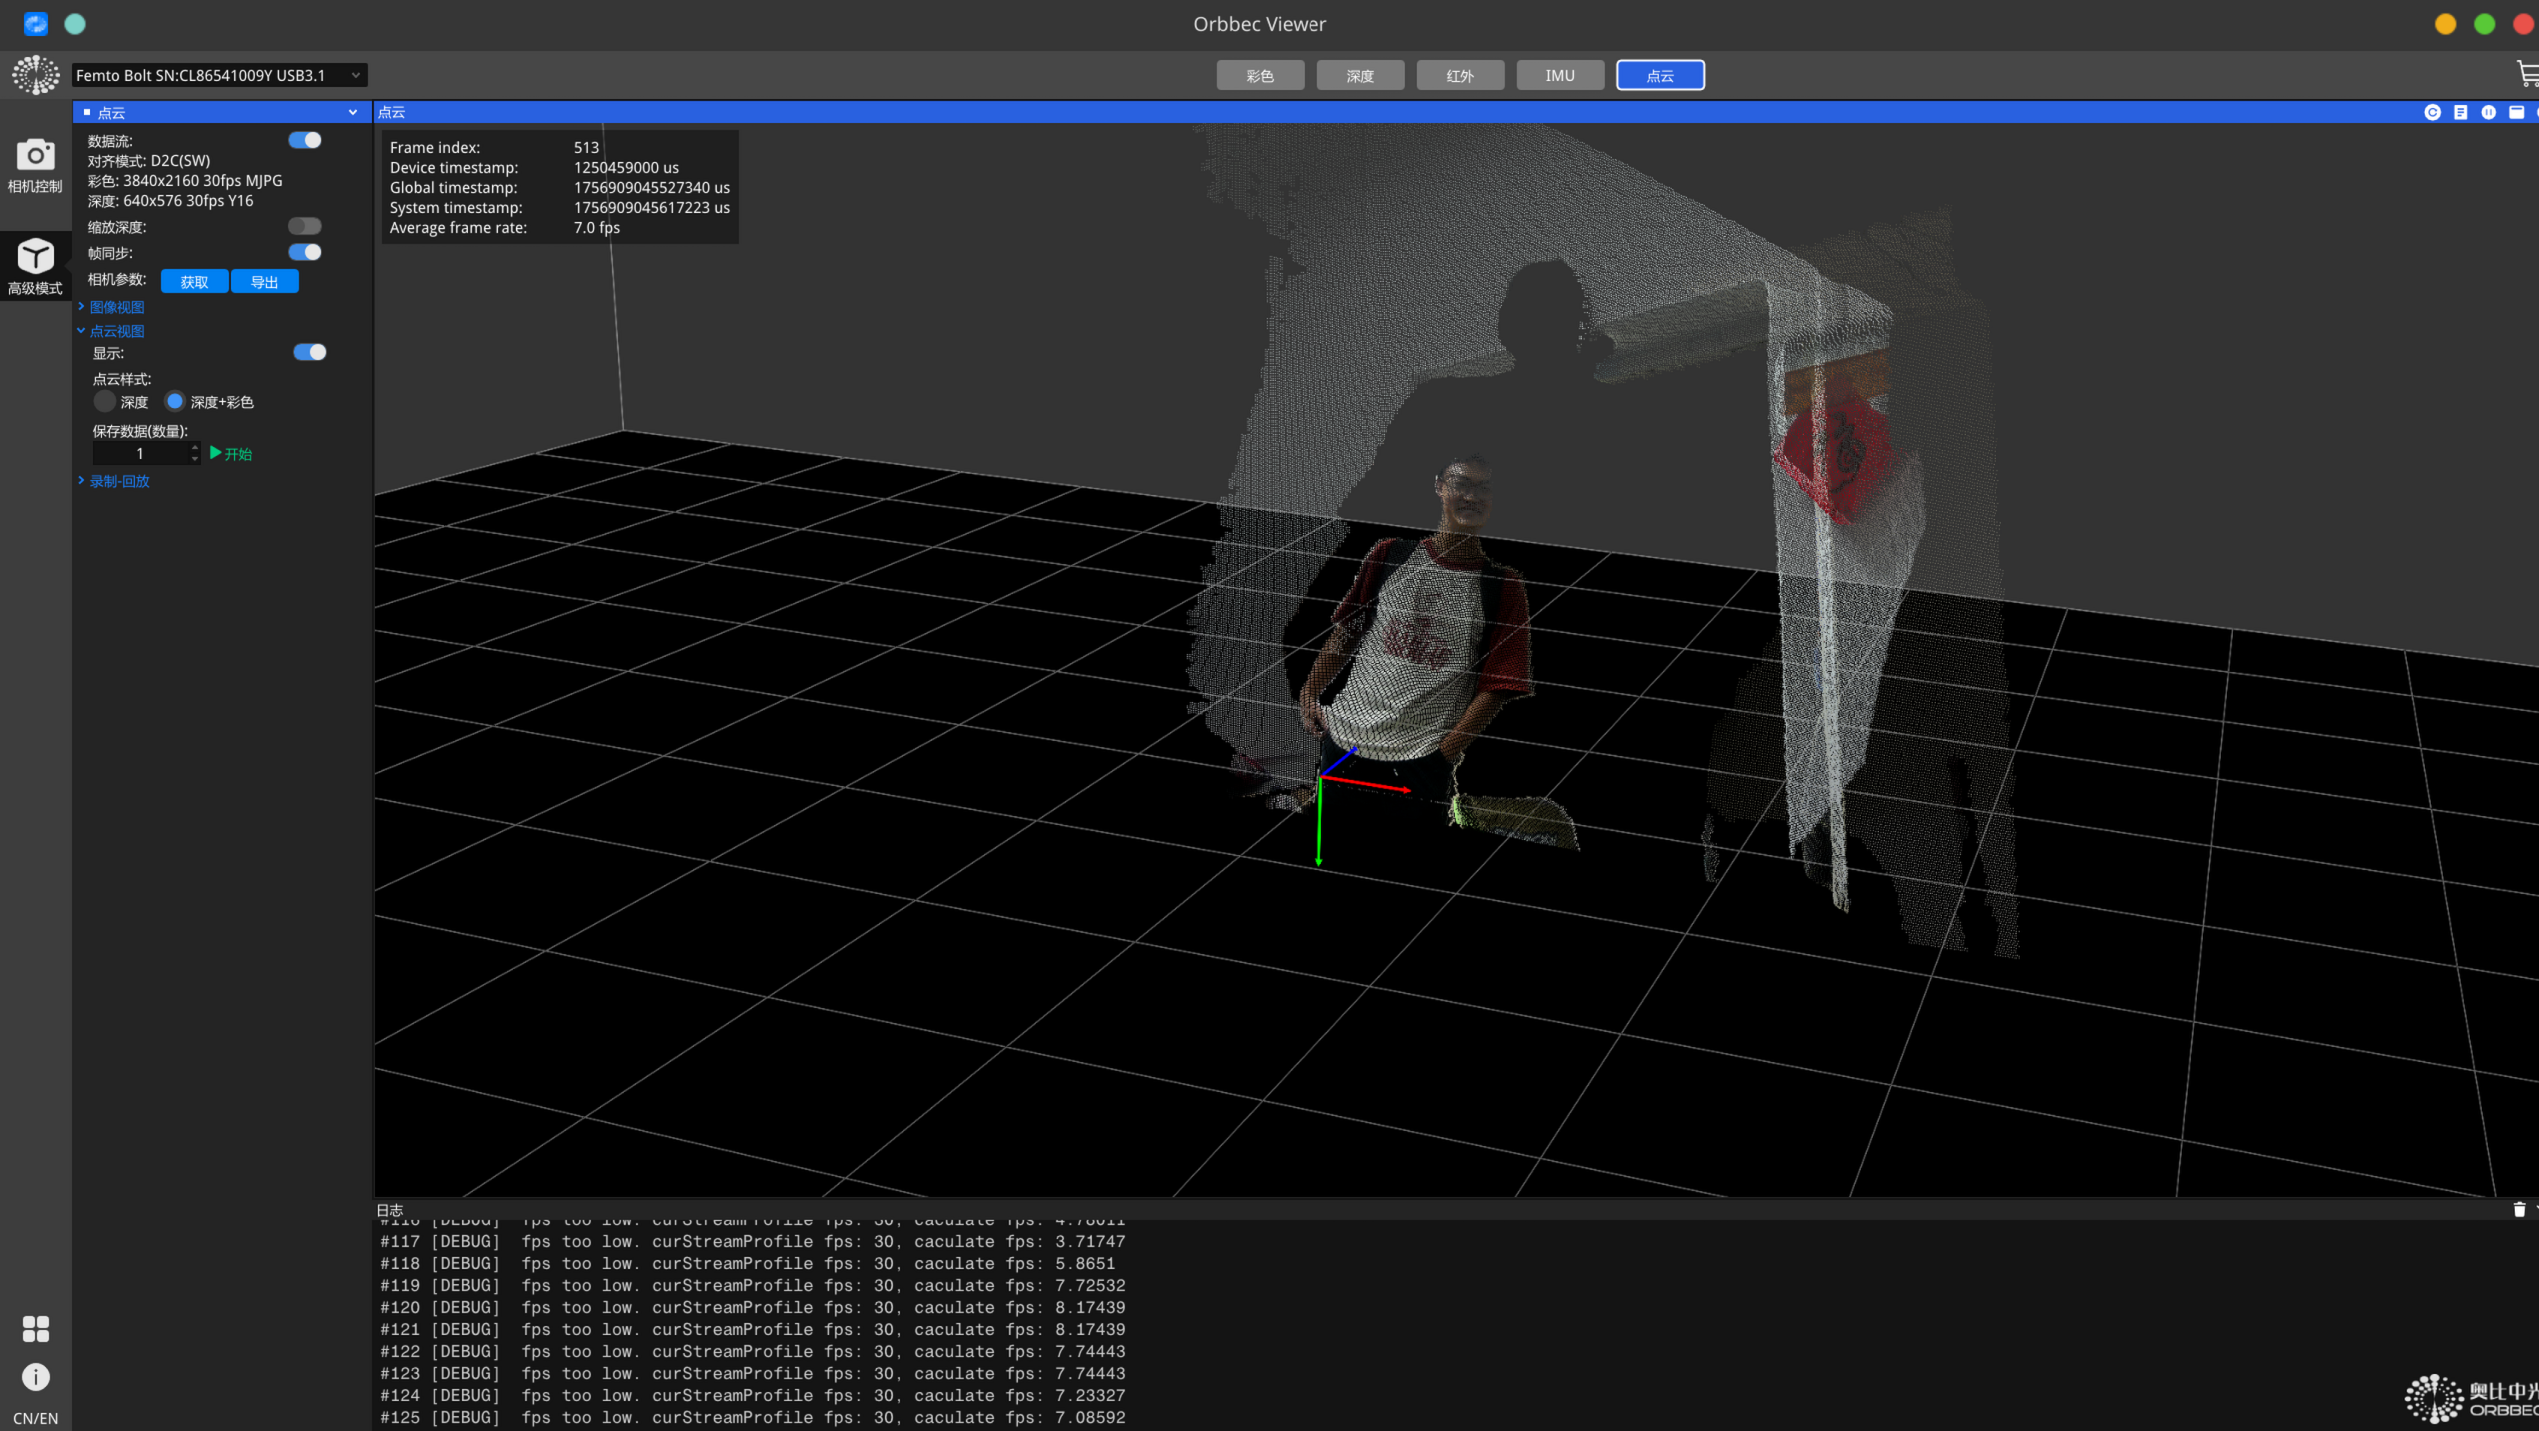This screenshot has height=1431, width=2539.
Task: Click the save data count input field
Action: 140,454
